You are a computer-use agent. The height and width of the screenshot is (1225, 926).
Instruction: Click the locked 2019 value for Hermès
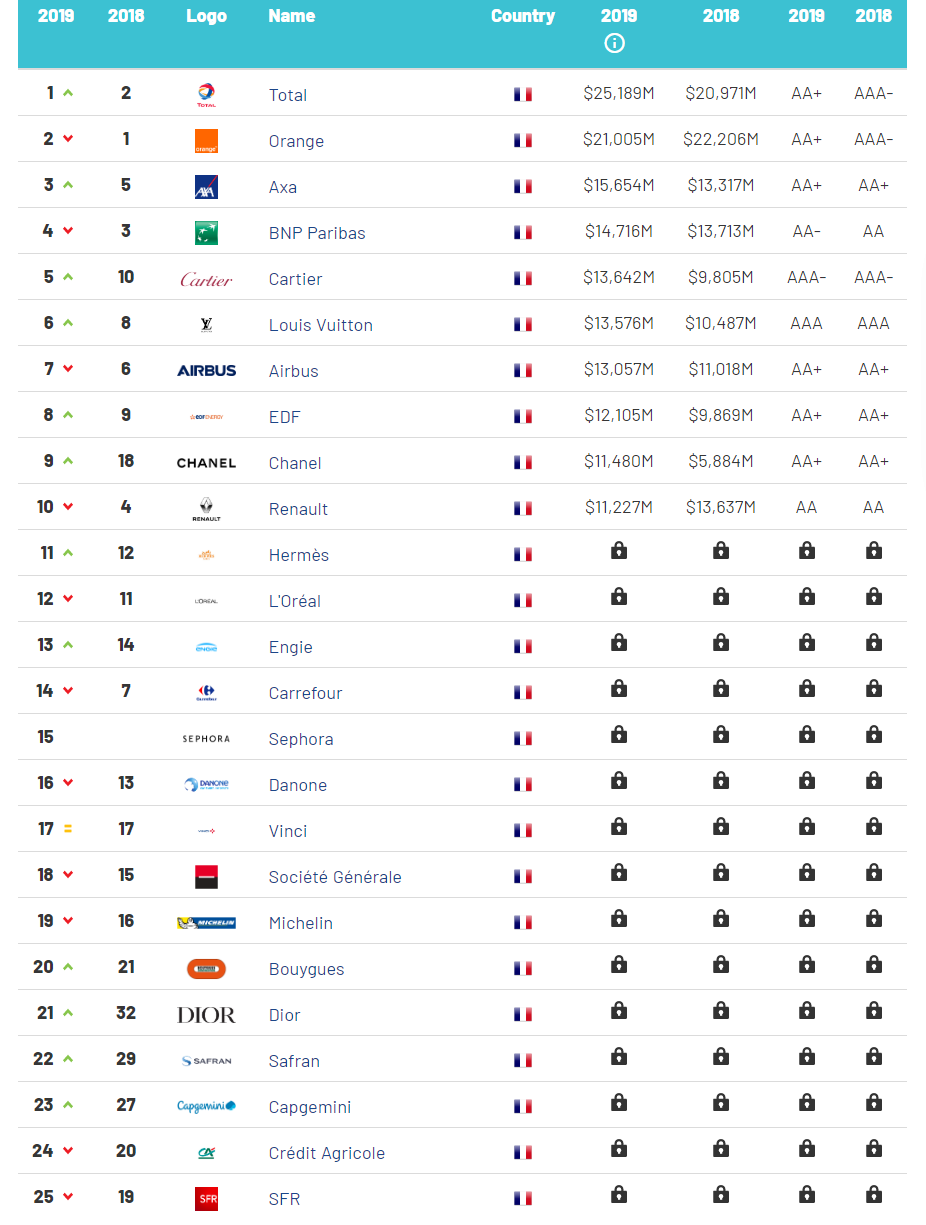tap(619, 551)
